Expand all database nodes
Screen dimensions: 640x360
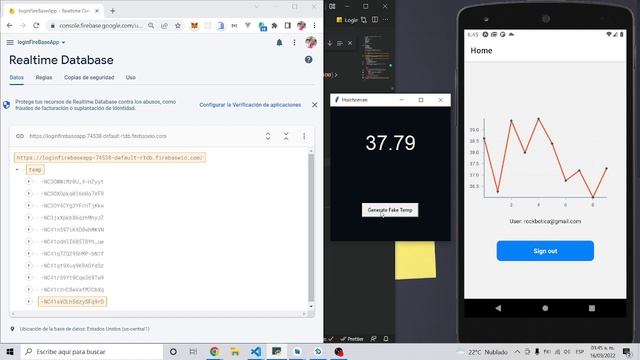pyautogui.click(x=268, y=136)
